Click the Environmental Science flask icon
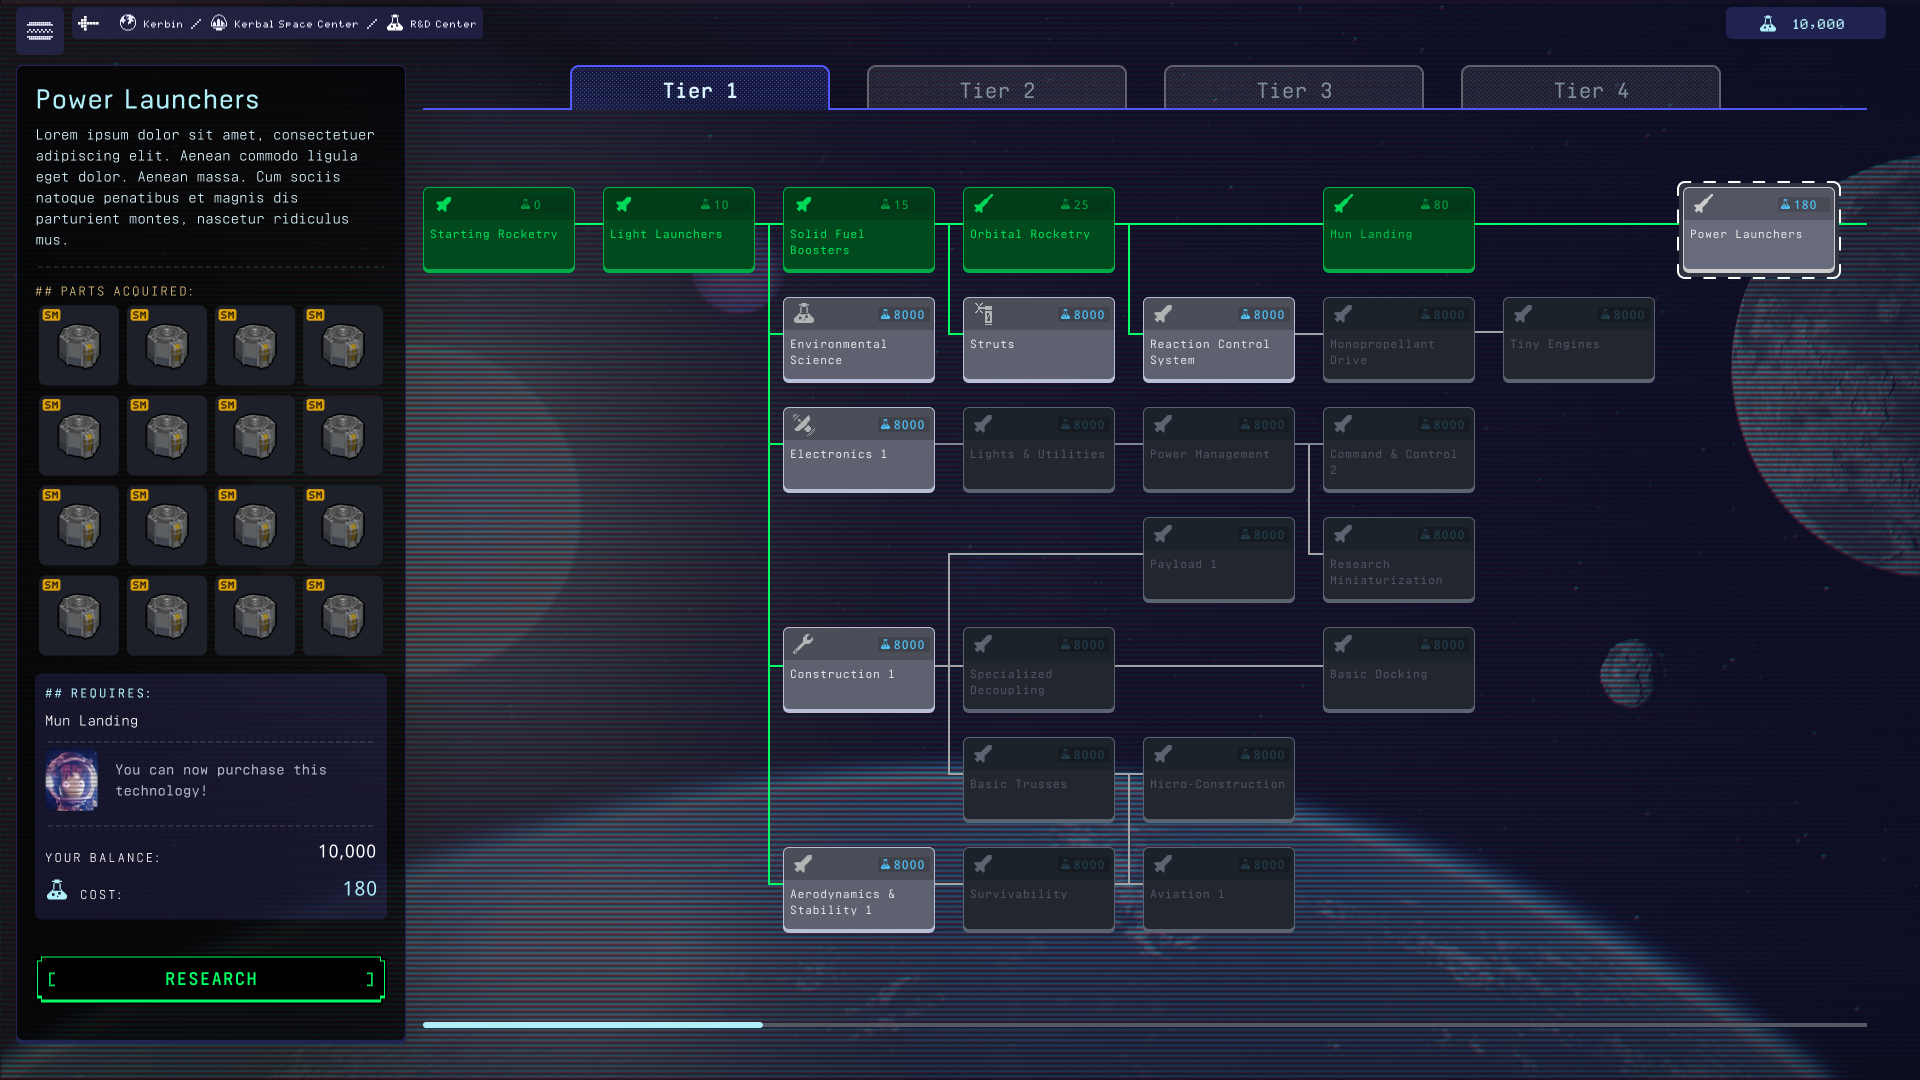The image size is (1920, 1080). 804,314
